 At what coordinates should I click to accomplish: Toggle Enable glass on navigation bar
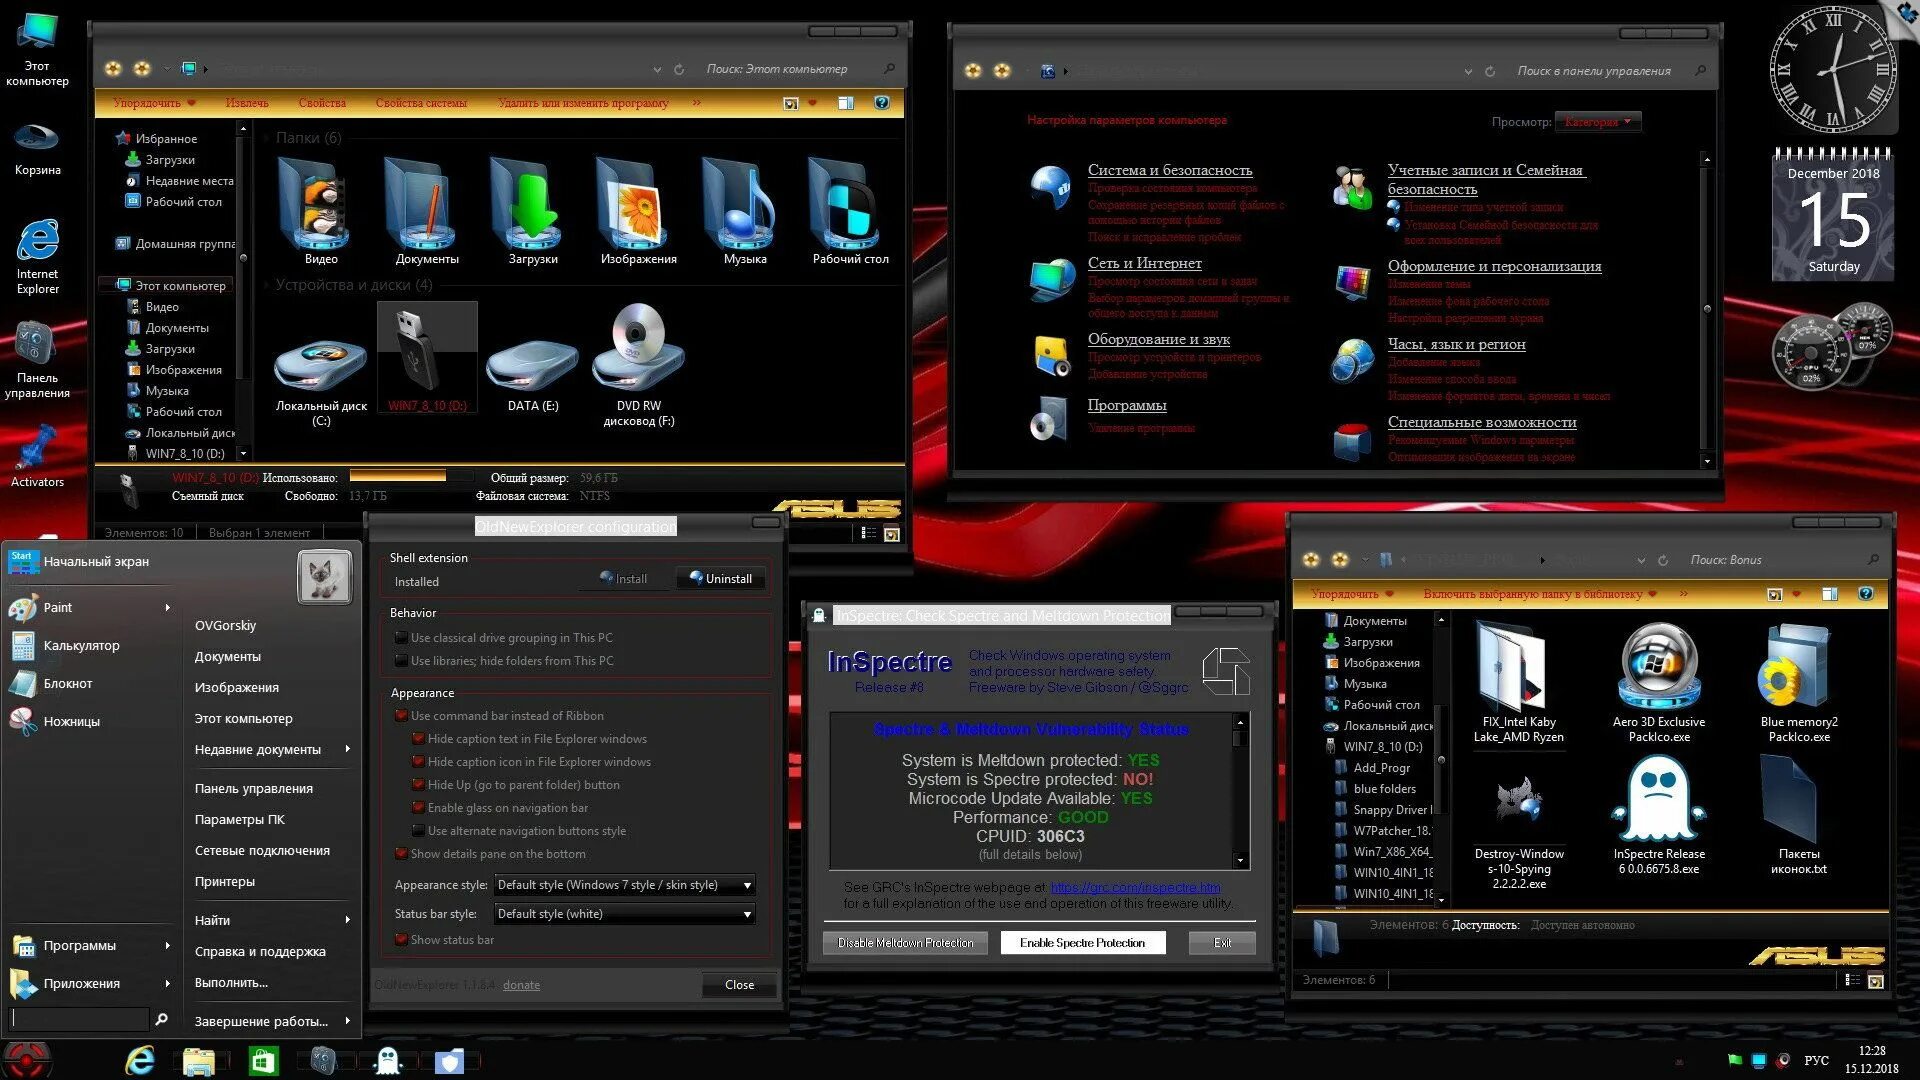coord(418,807)
